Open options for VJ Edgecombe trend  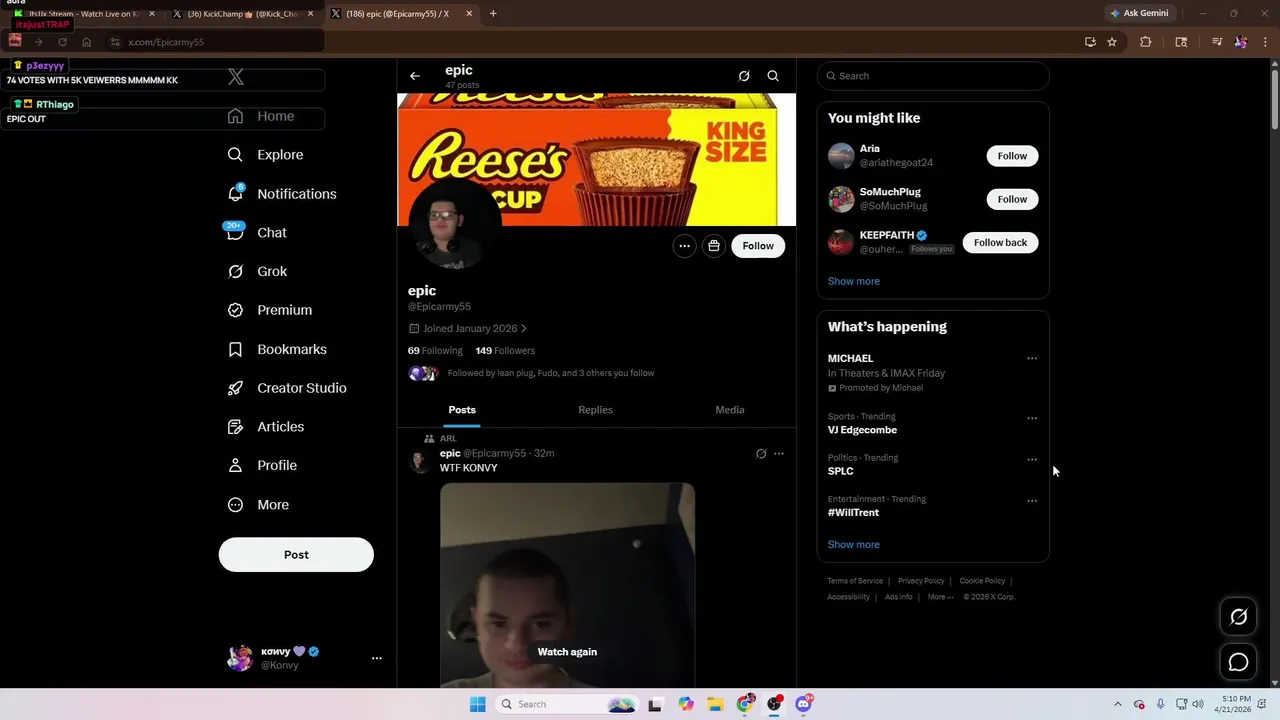click(x=1032, y=419)
